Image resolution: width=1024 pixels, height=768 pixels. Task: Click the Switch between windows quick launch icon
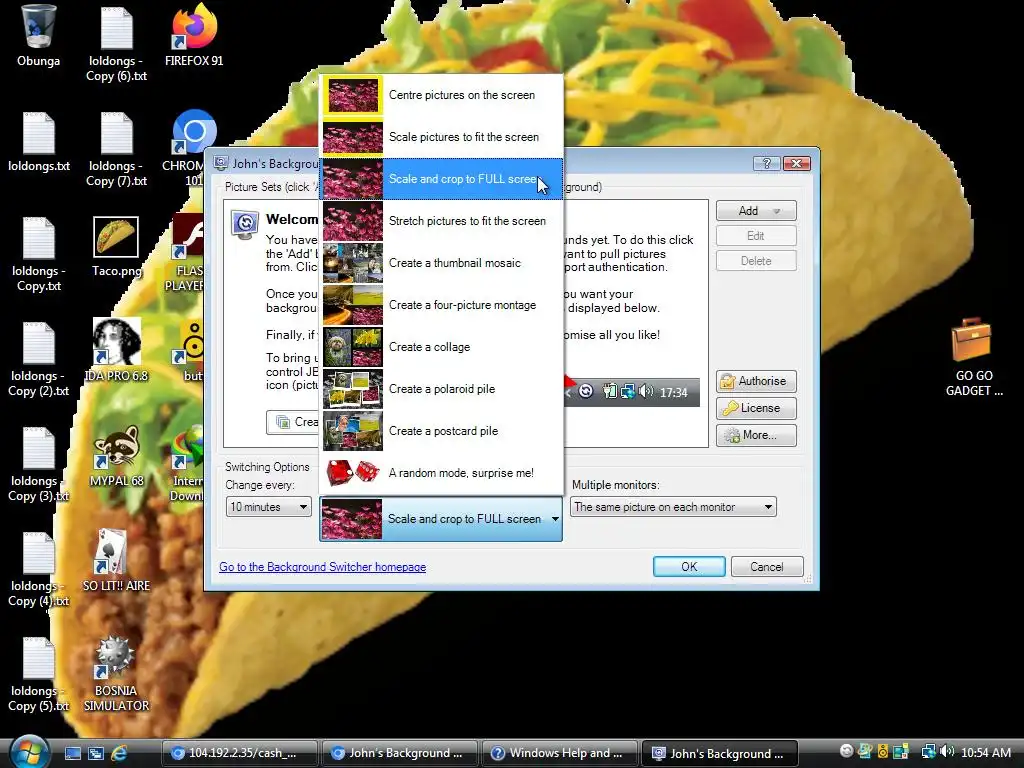tap(95, 753)
